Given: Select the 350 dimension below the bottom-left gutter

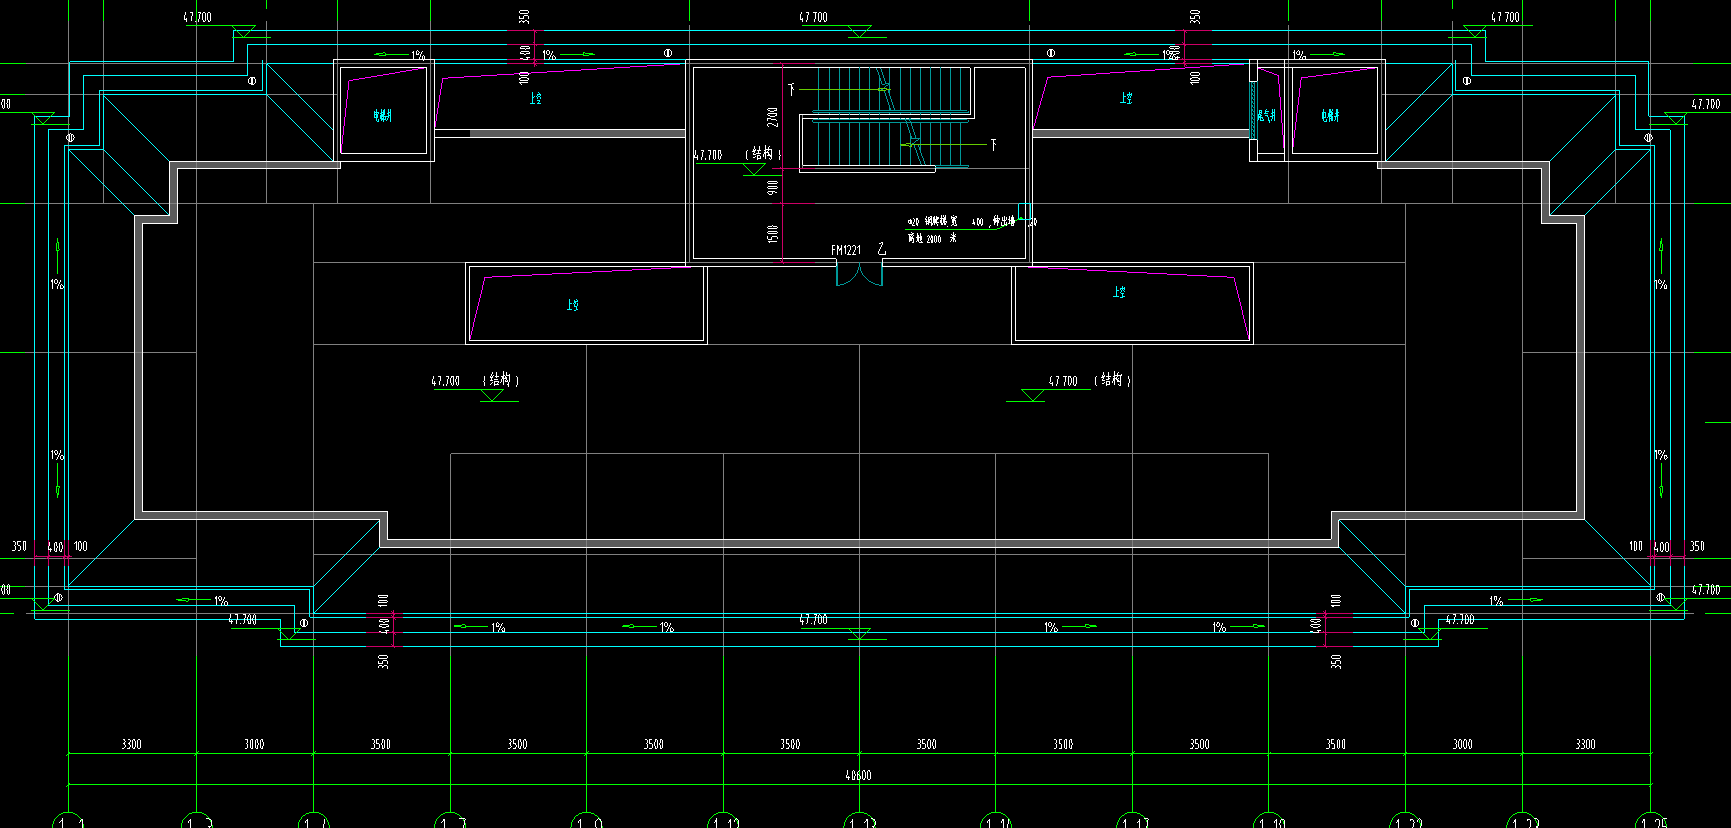Looking at the screenshot, I should click(x=383, y=661).
